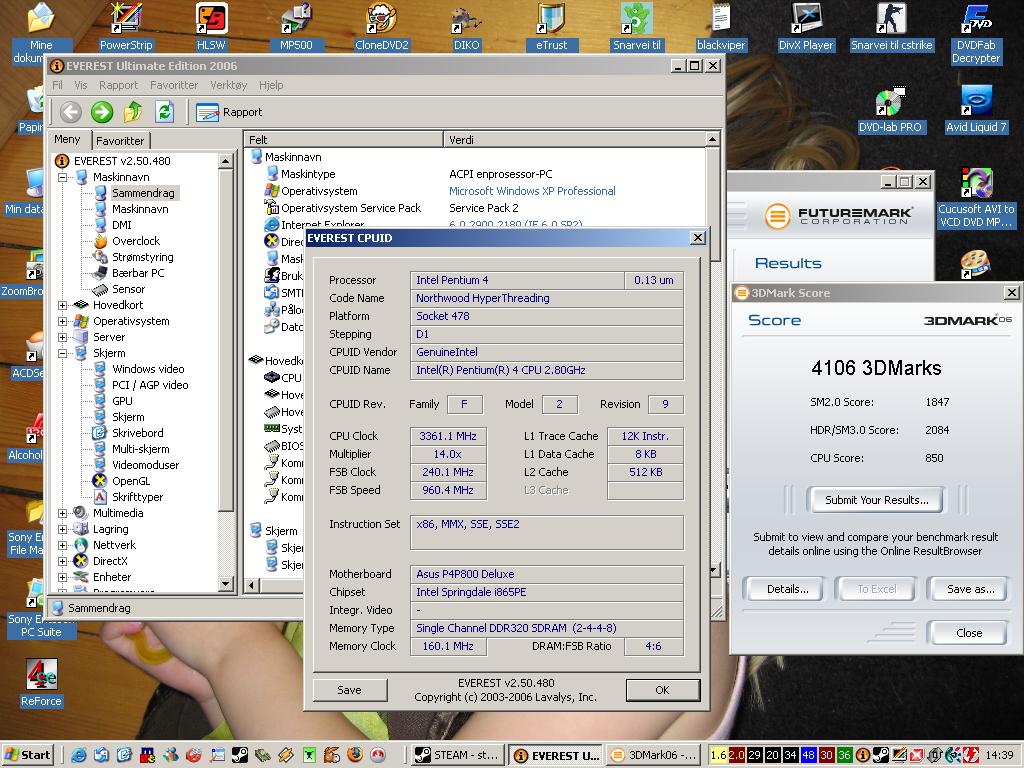Switch to the Meny tab

(67, 139)
